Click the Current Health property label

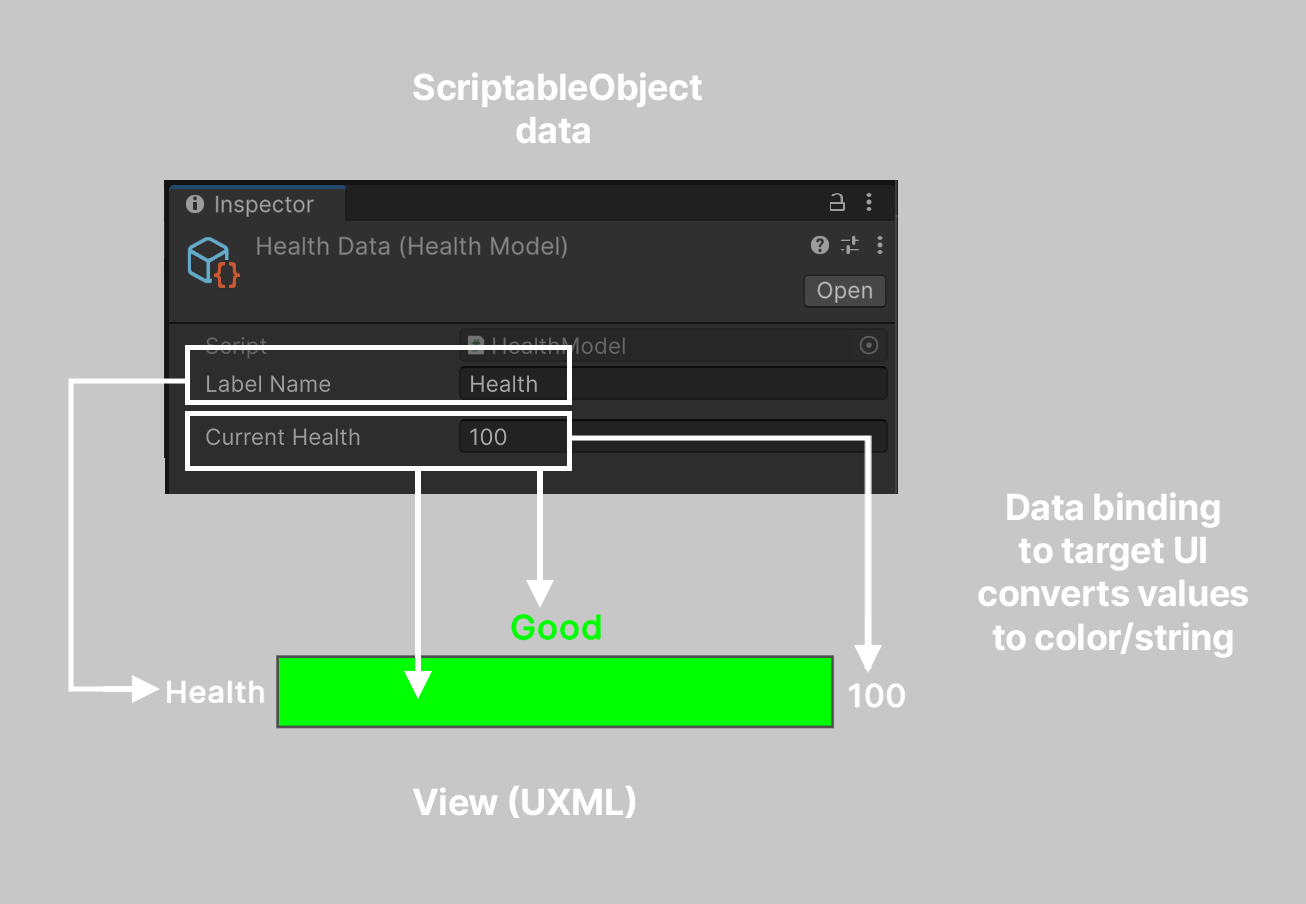(283, 437)
